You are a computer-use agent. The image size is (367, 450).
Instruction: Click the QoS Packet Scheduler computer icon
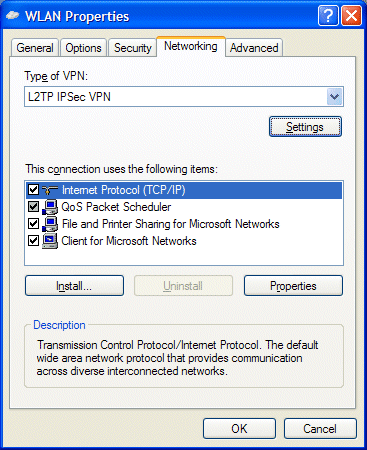[50, 207]
